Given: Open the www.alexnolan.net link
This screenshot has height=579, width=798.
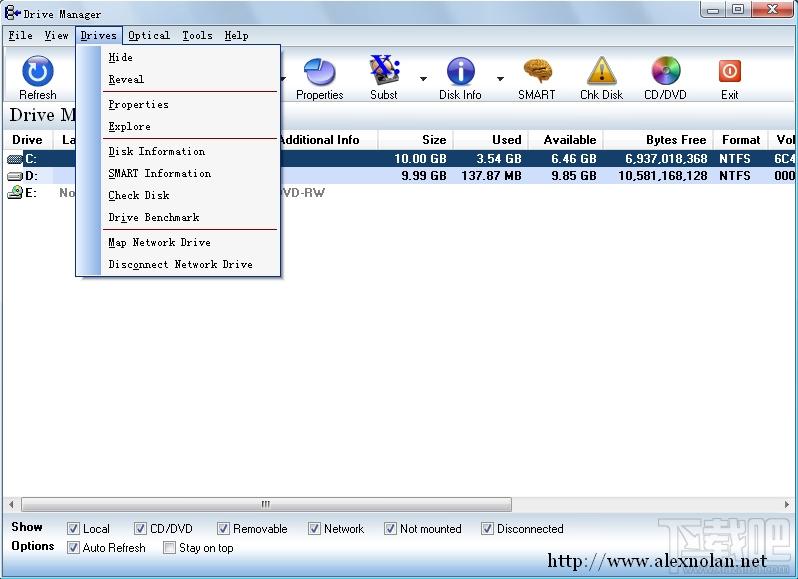Looking at the screenshot, I should pos(657,561).
